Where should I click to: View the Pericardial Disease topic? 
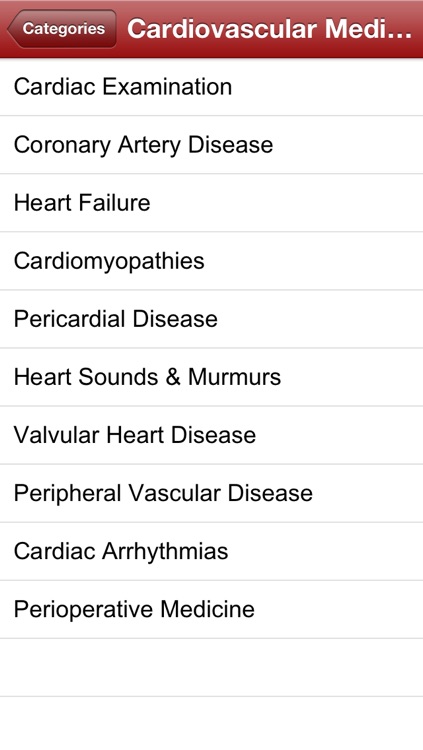tap(212, 319)
